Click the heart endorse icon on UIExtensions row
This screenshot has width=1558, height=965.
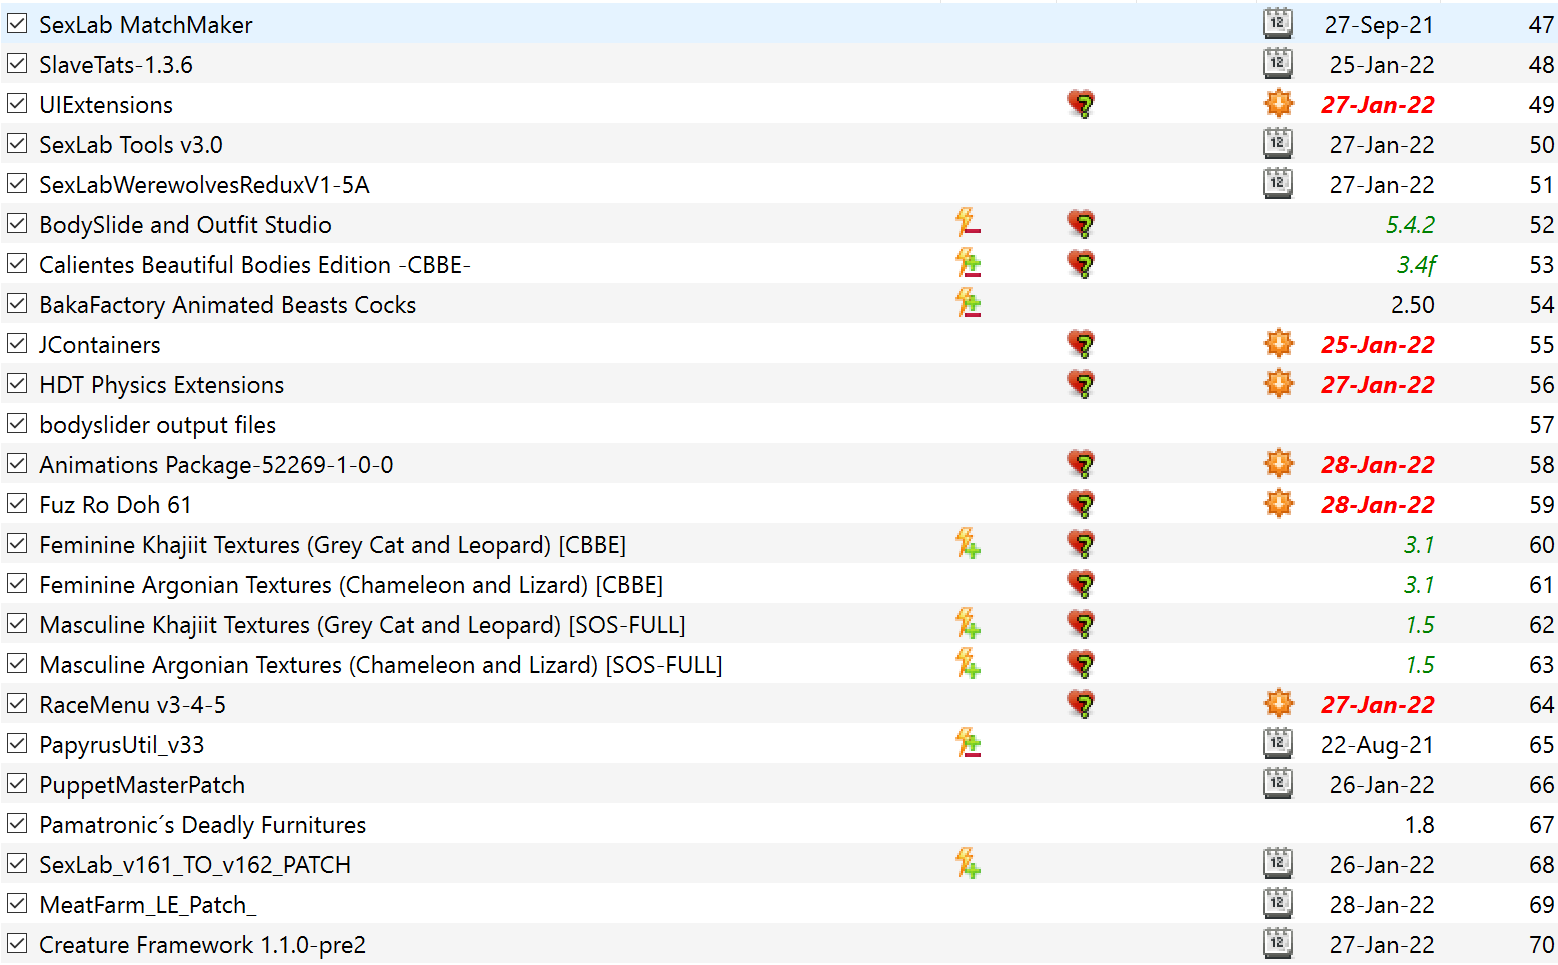[x=1081, y=103]
